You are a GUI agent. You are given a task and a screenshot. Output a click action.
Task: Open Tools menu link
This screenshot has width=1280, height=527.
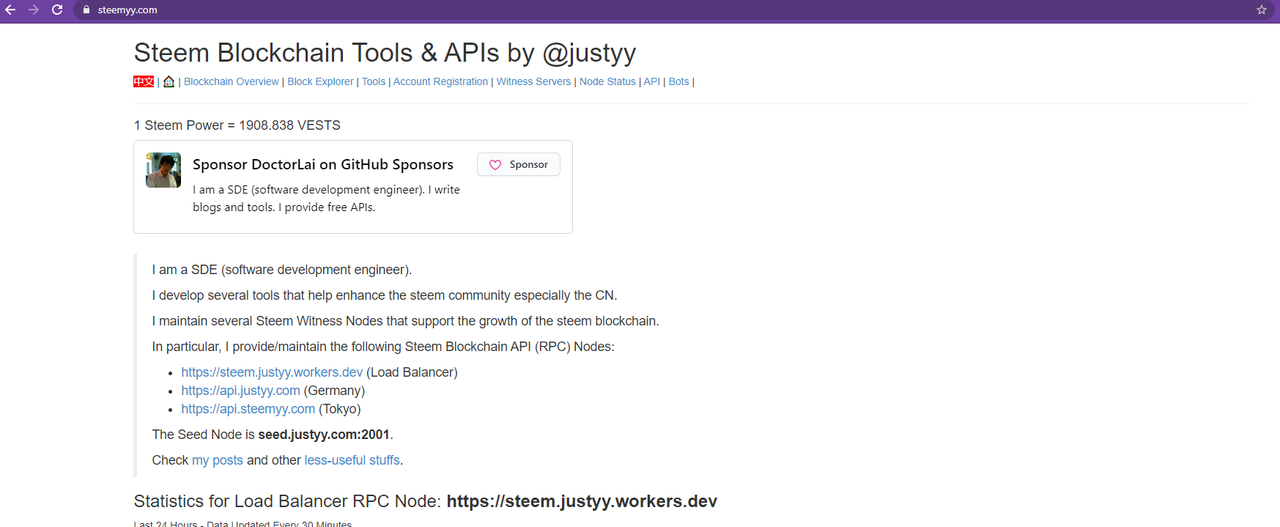tap(373, 82)
